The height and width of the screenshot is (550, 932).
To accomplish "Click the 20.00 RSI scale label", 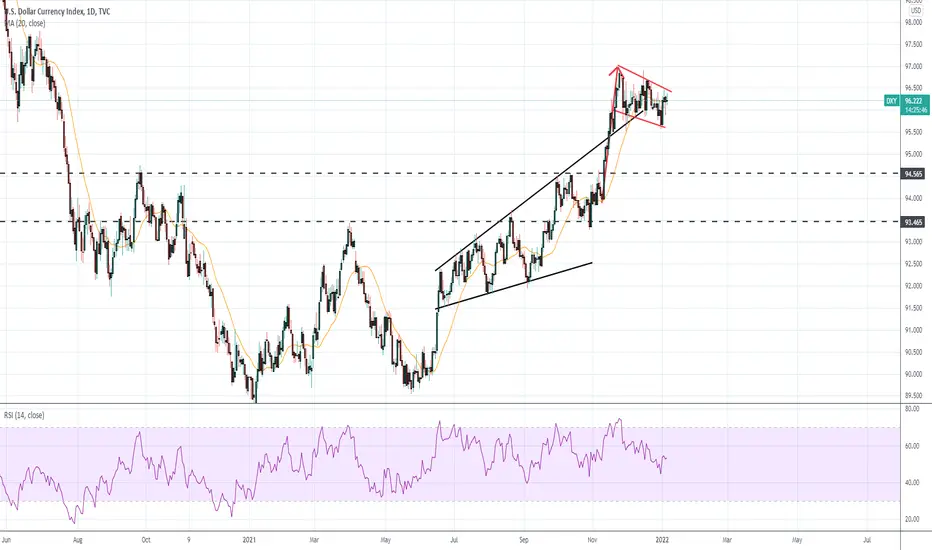I will tap(911, 519).
